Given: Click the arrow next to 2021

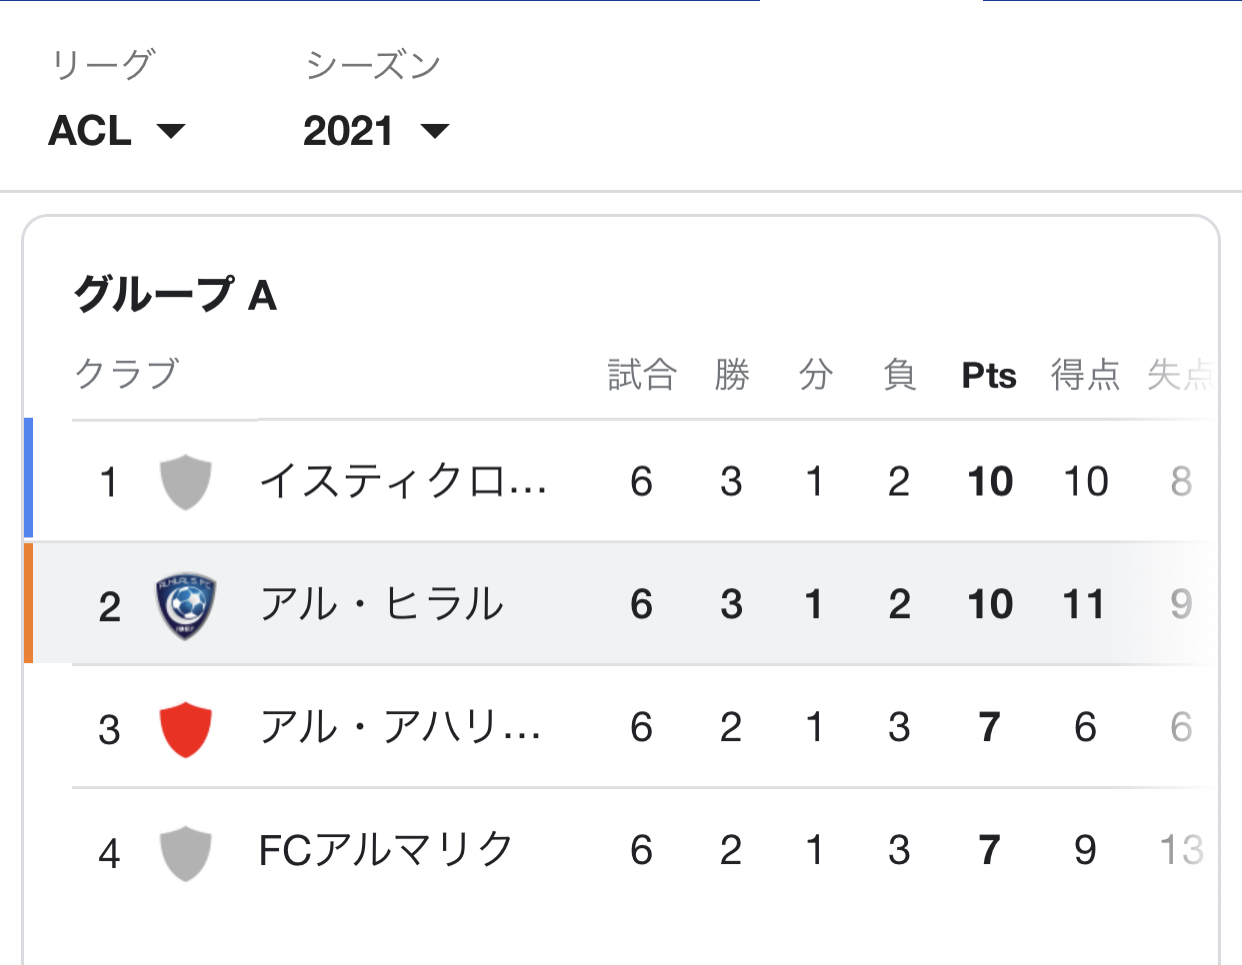Looking at the screenshot, I should tap(435, 131).
